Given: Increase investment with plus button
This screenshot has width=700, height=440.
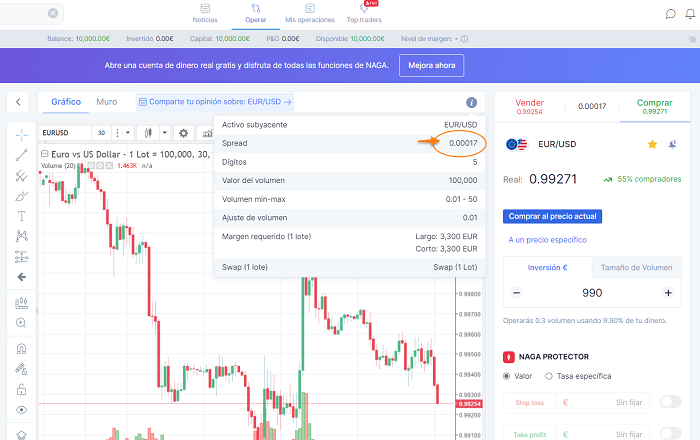Looking at the screenshot, I should tap(668, 293).
